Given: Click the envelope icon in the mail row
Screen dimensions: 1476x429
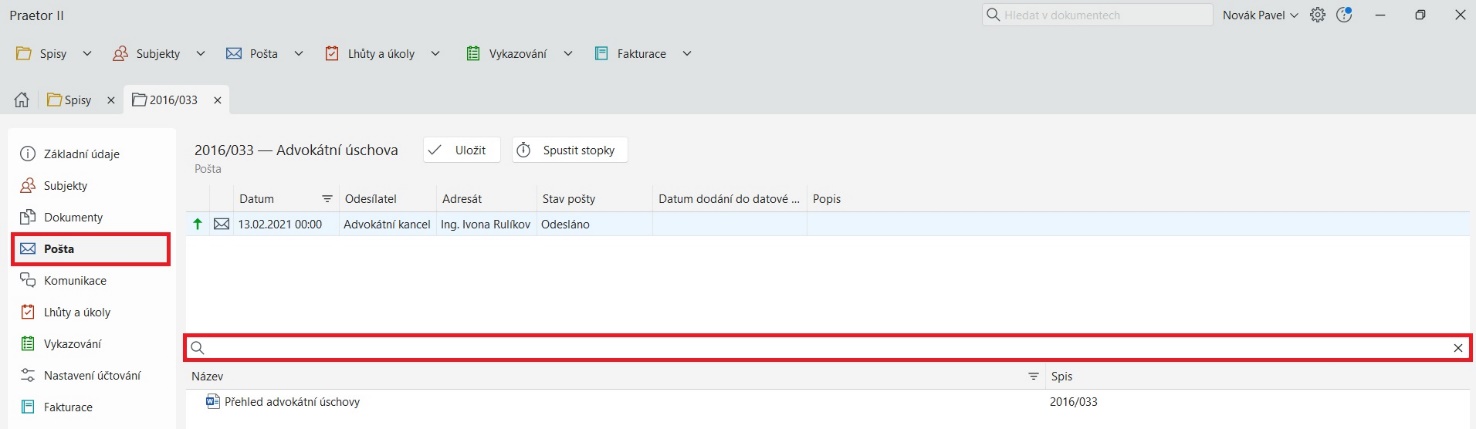Looking at the screenshot, I should (x=221, y=225).
